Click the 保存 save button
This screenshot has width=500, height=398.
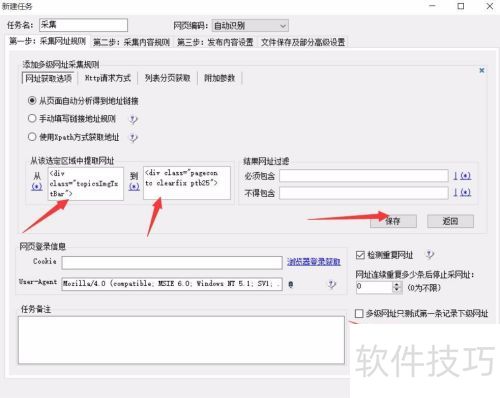pyautogui.click(x=393, y=221)
